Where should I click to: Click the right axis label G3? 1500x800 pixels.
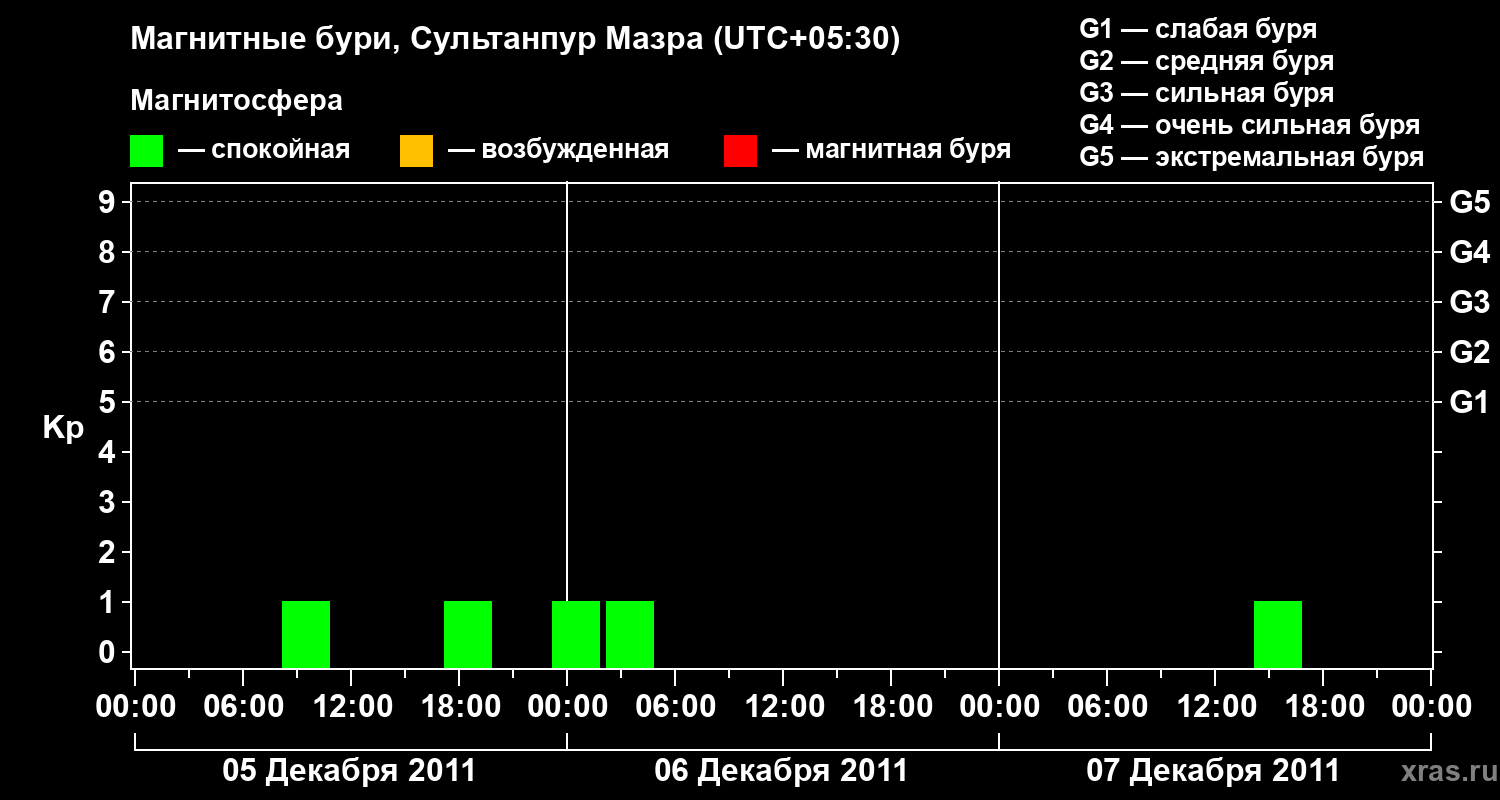1470,302
